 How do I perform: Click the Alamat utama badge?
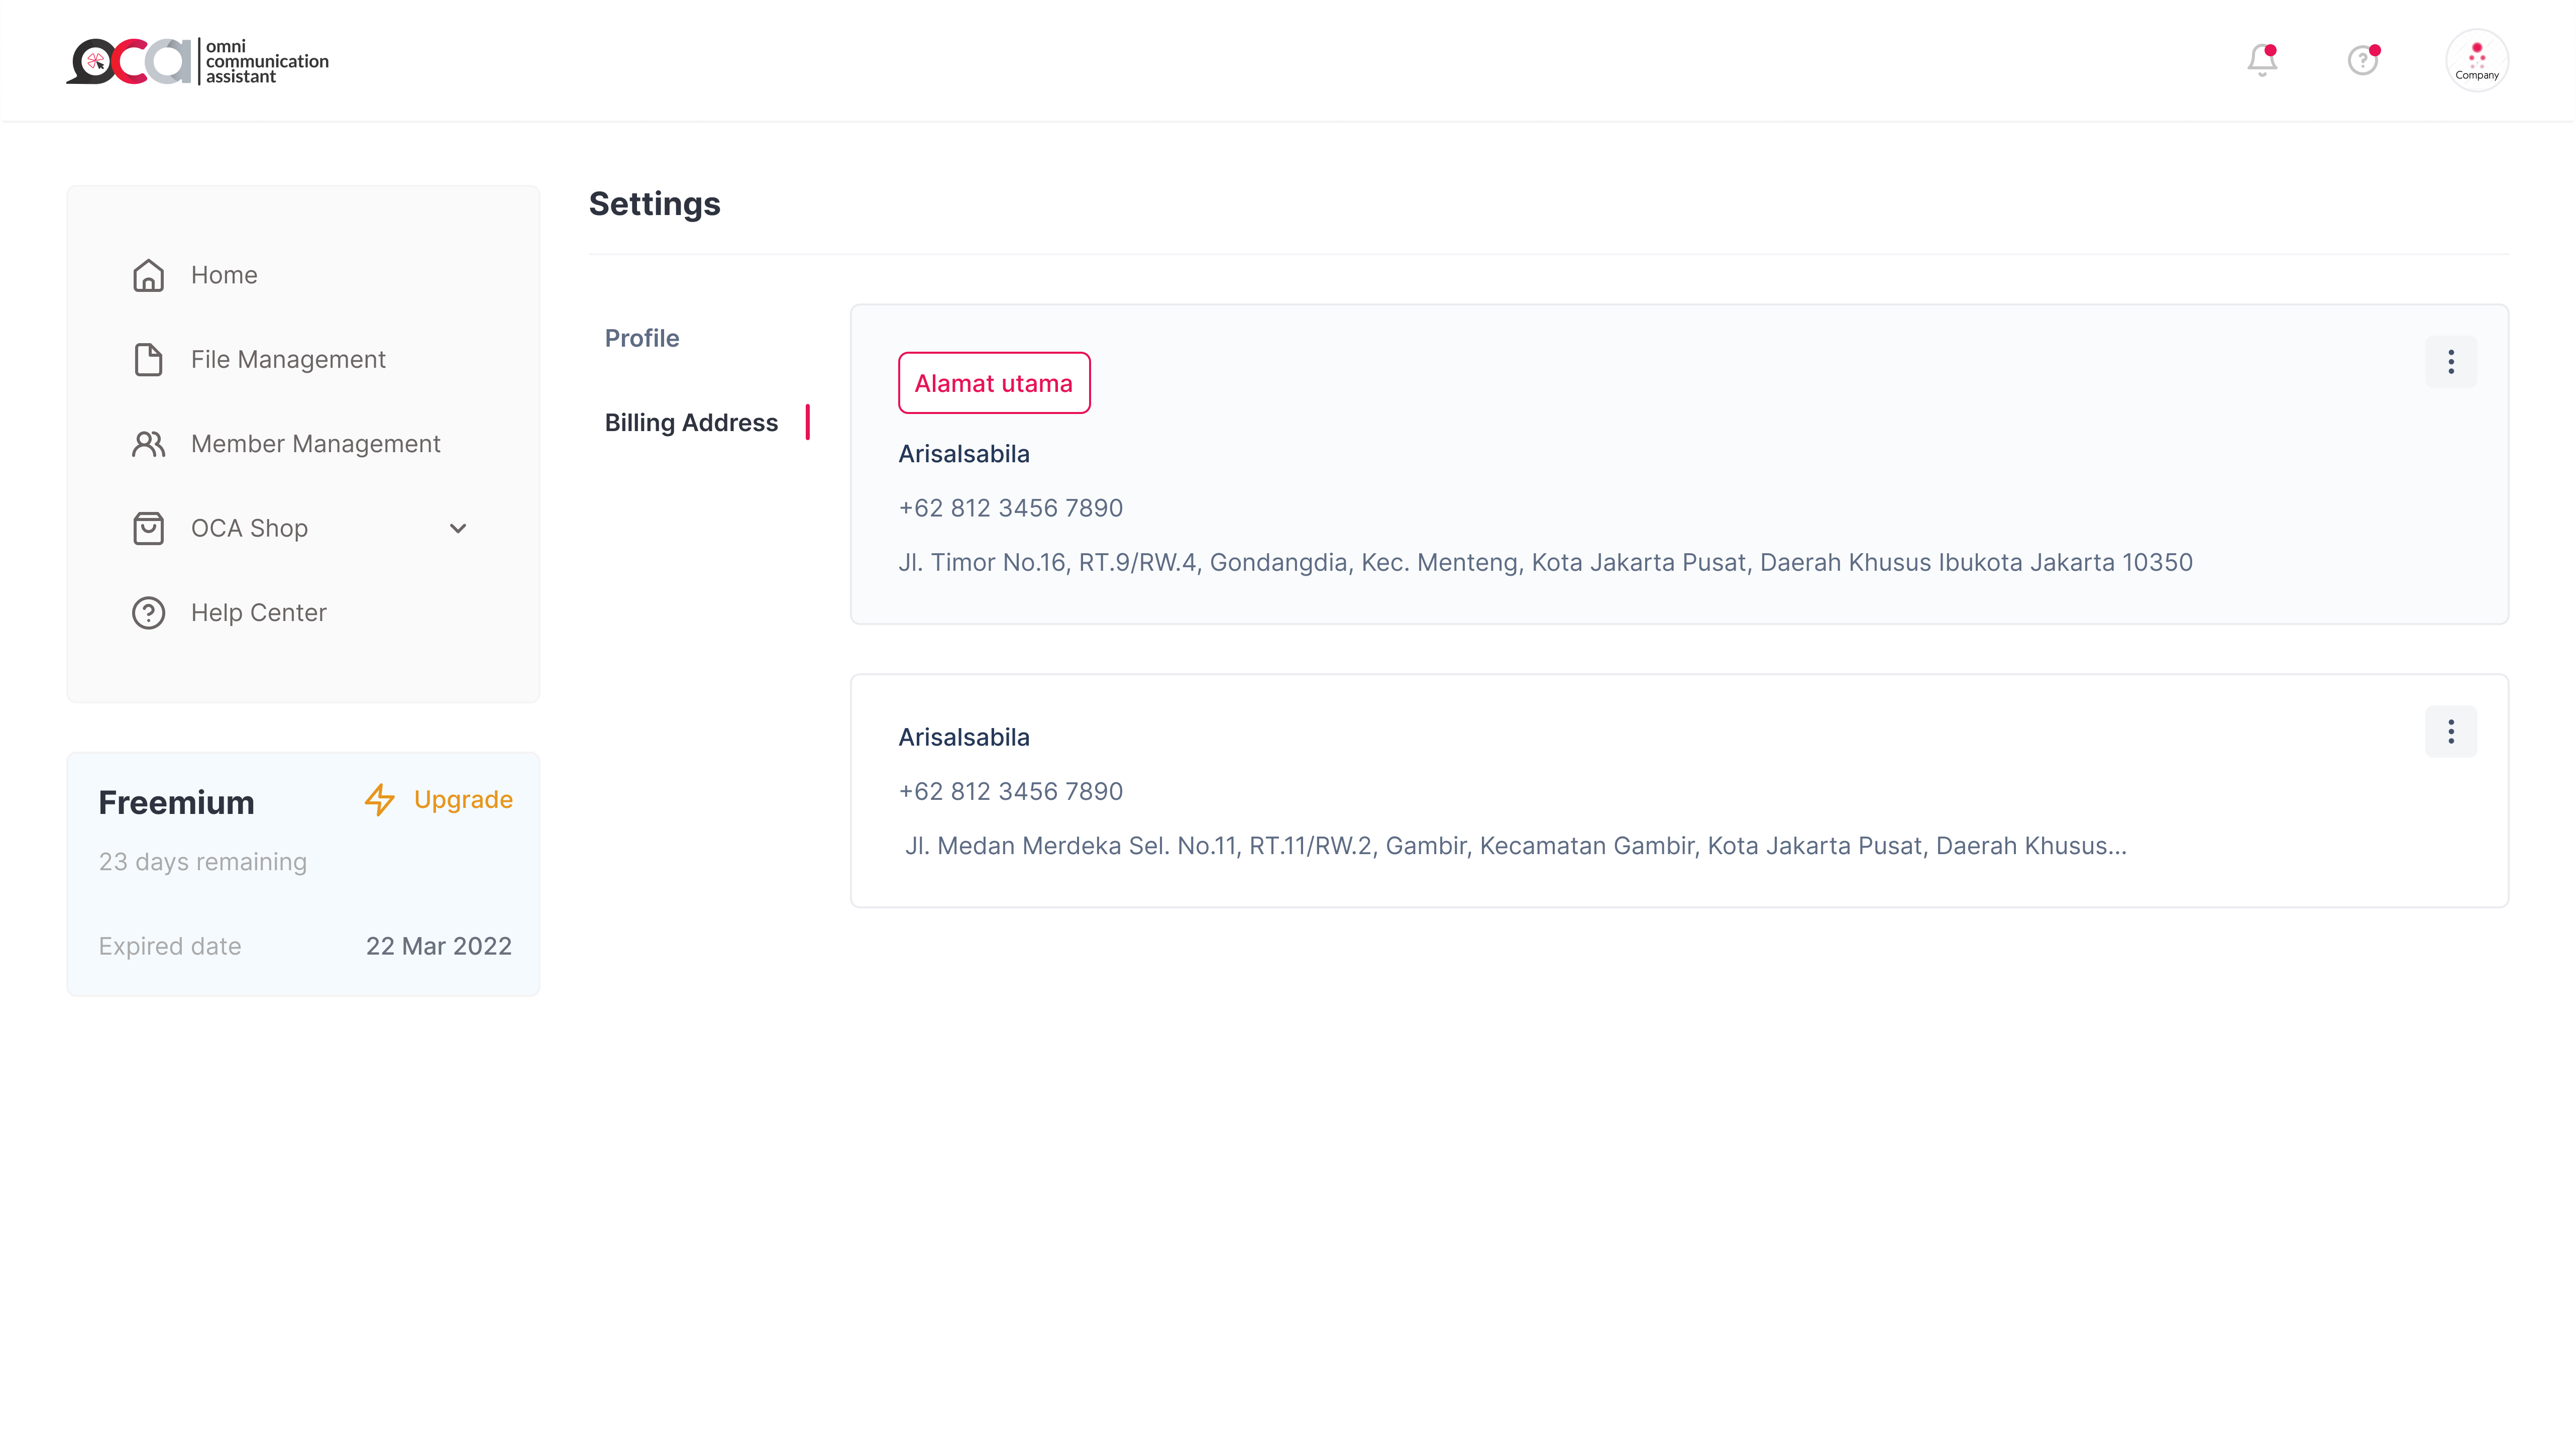pyautogui.click(x=993, y=383)
